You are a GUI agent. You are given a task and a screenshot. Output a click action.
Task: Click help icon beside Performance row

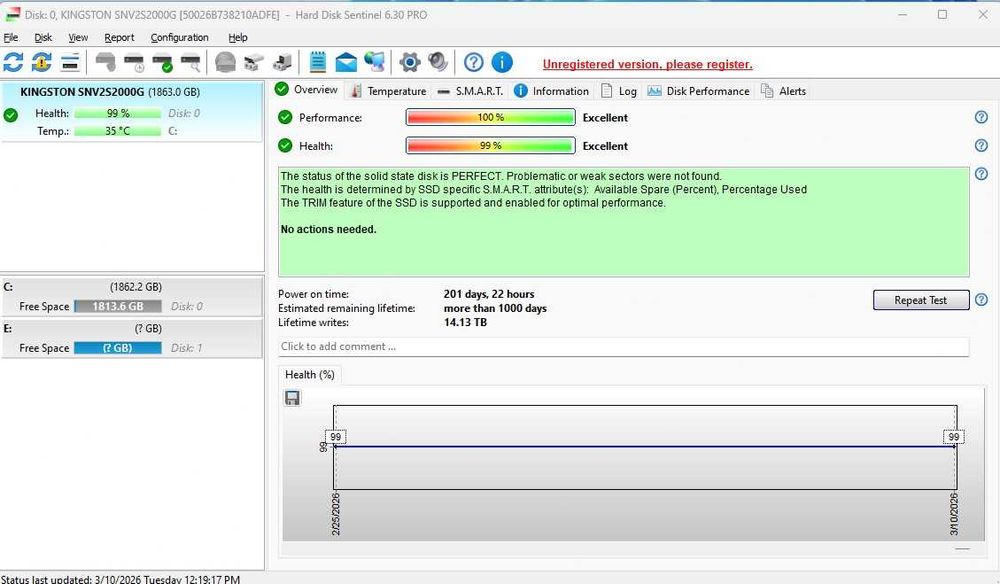(982, 117)
